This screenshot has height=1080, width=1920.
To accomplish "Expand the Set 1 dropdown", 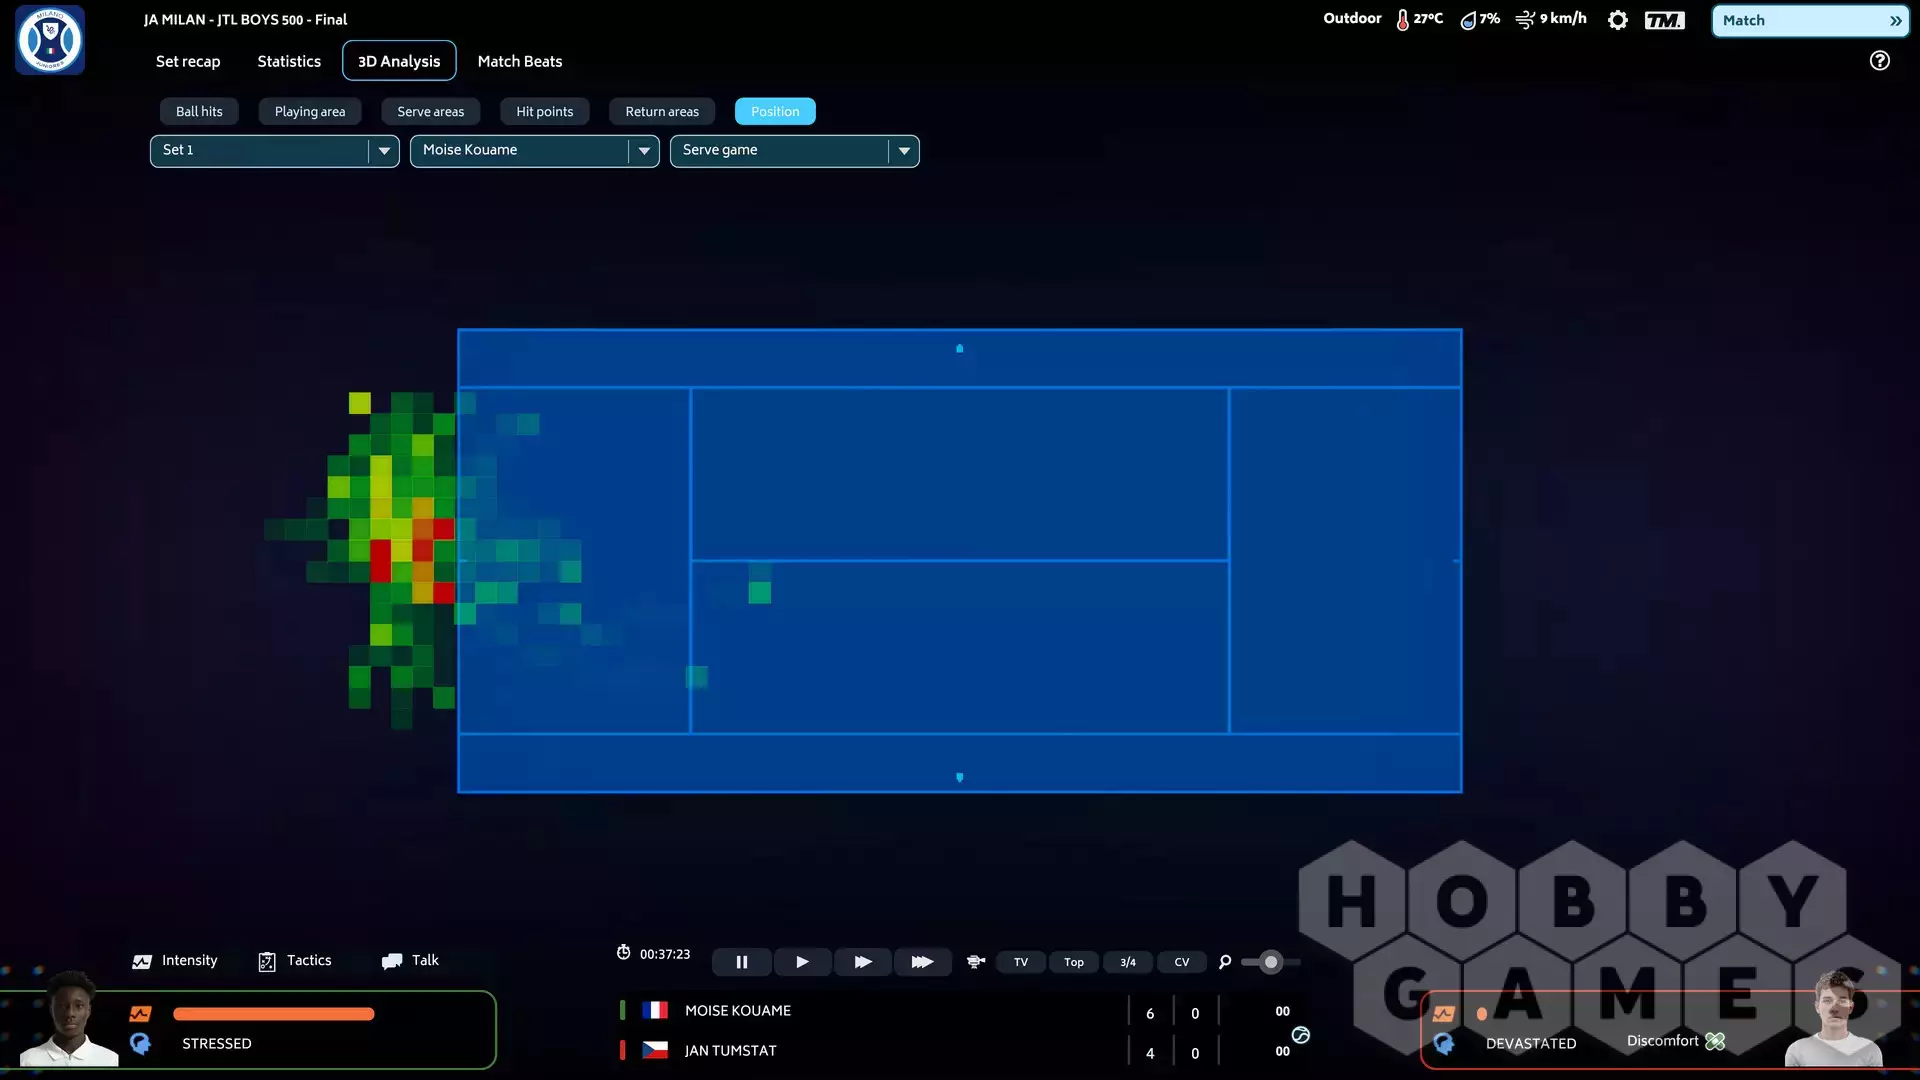I will pyautogui.click(x=384, y=151).
